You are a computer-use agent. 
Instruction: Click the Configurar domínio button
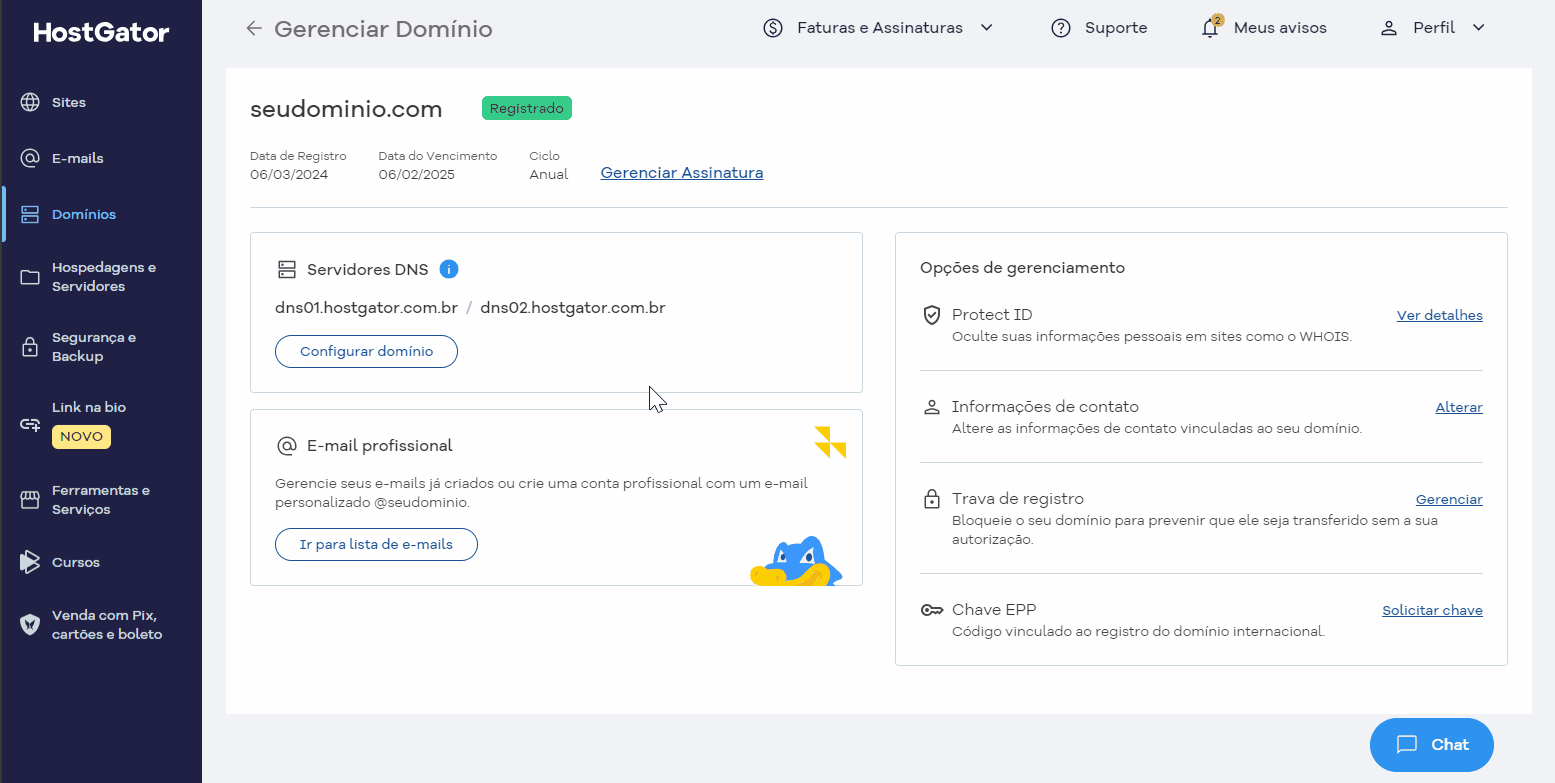click(366, 352)
